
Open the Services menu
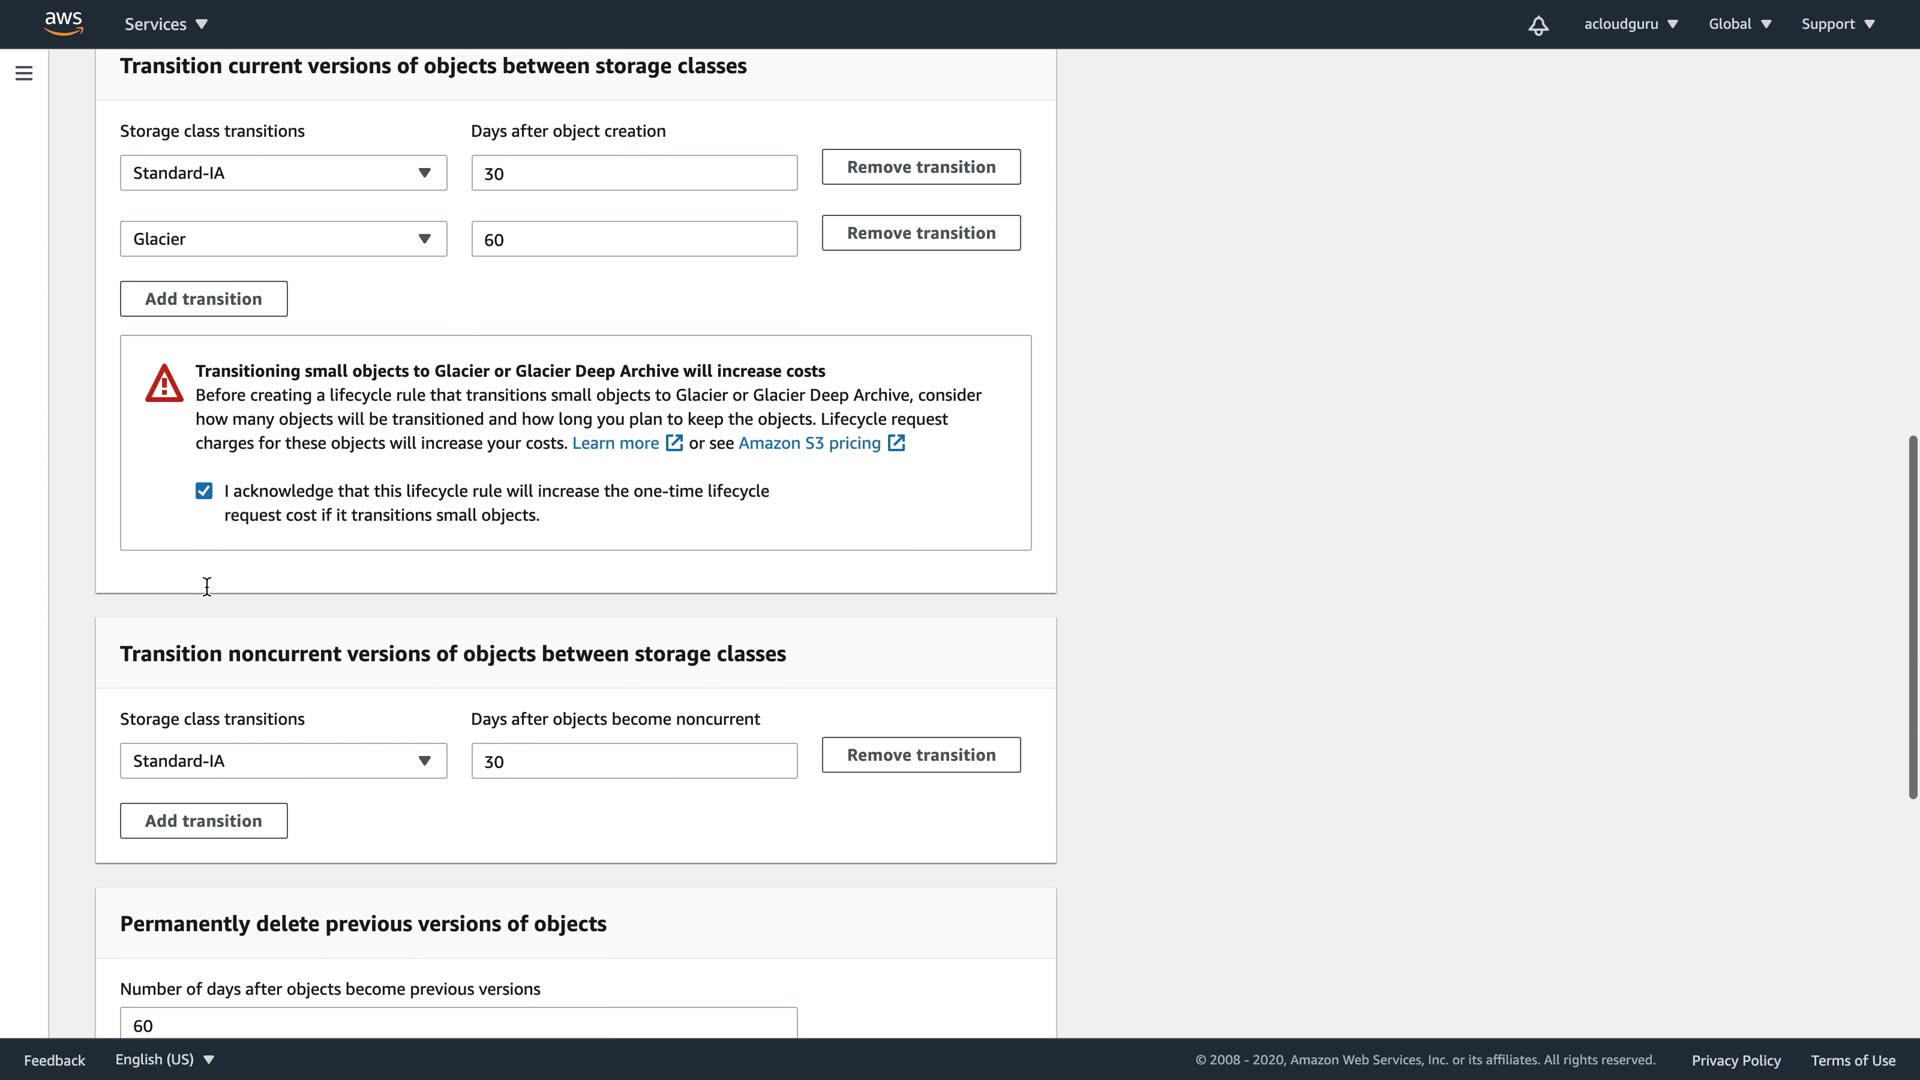coord(166,24)
